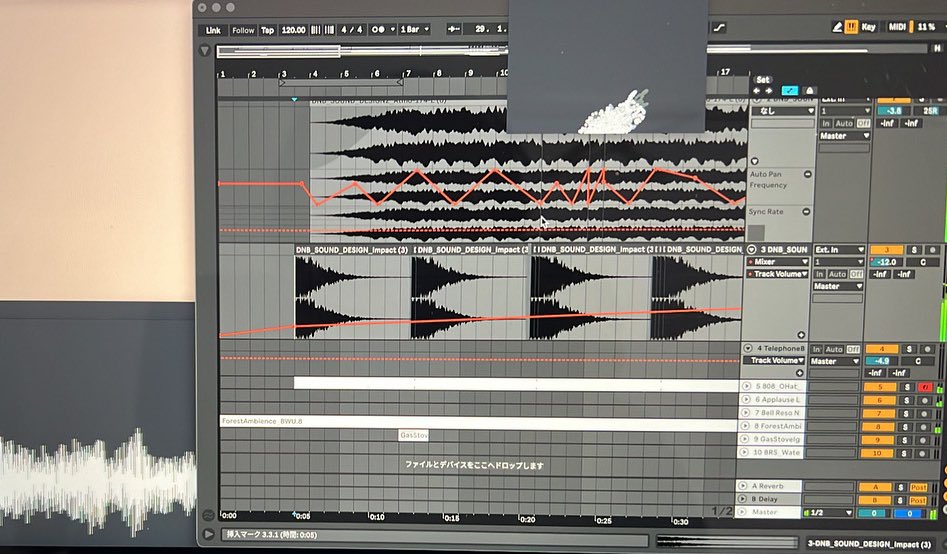Click the Follow arrangement position icon
The width and height of the screenshot is (947, 554).
click(454, 29)
